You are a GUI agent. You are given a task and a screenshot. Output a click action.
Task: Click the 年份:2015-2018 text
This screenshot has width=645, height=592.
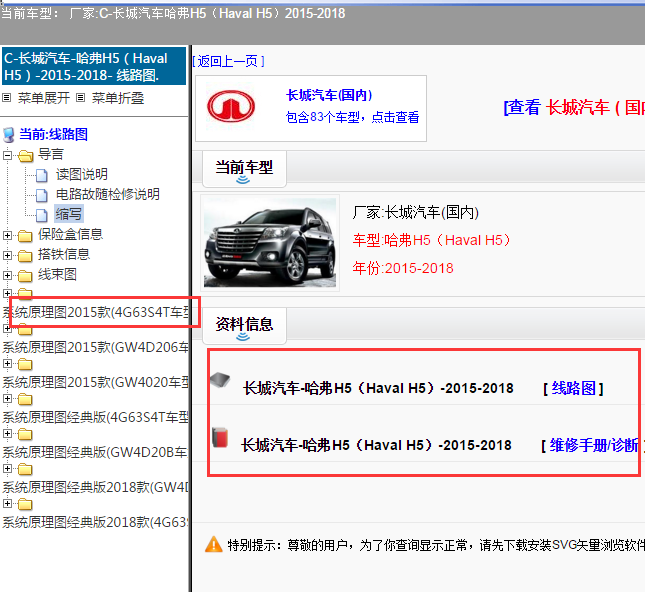pos(403,268)
